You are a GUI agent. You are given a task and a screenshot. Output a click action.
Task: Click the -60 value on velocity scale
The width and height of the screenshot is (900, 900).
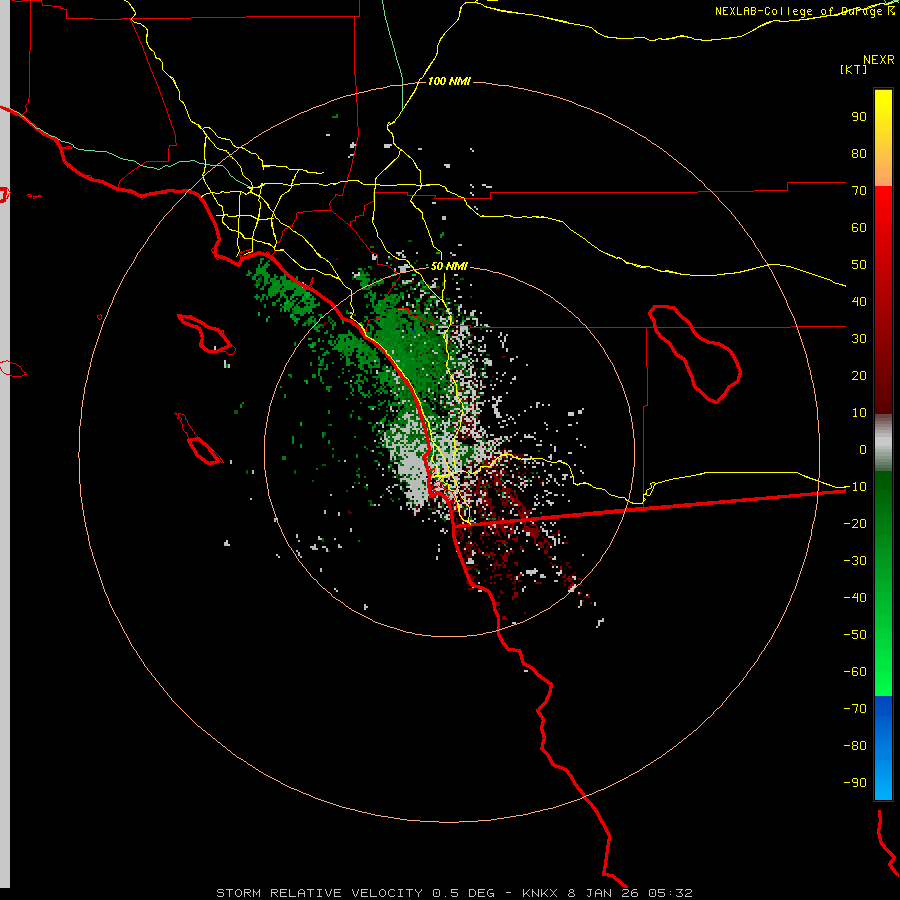click(855, 672)
